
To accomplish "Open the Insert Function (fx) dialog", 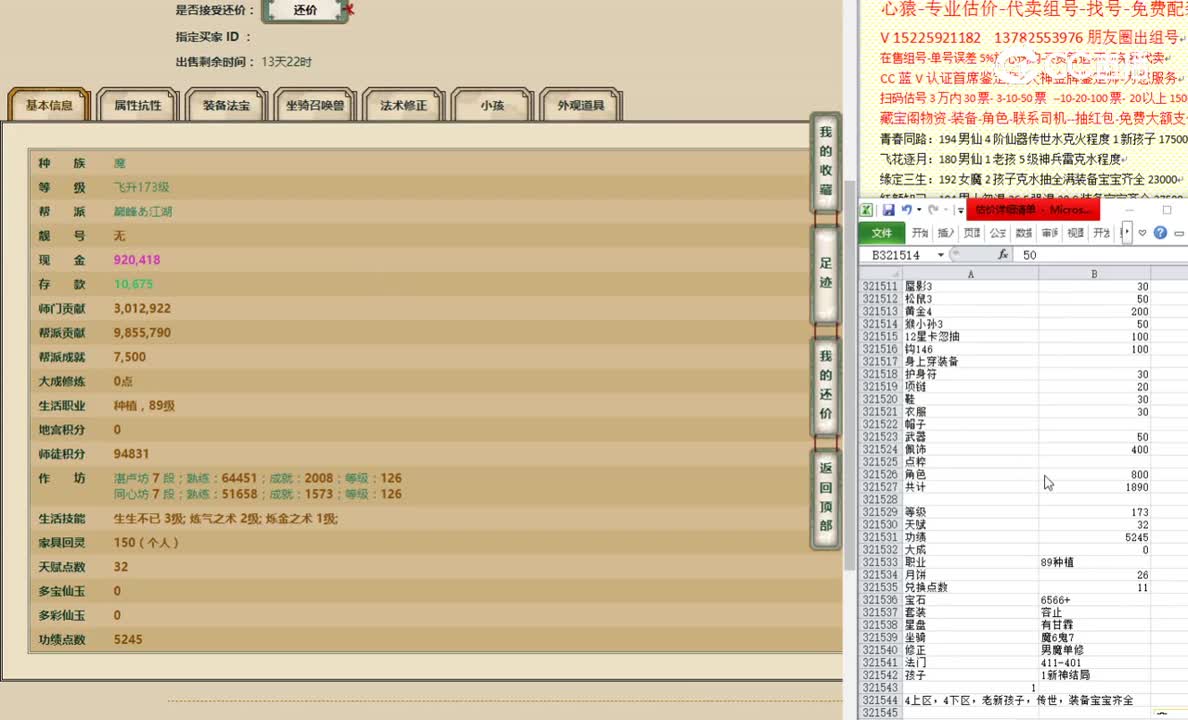I will coord(1003,253).
